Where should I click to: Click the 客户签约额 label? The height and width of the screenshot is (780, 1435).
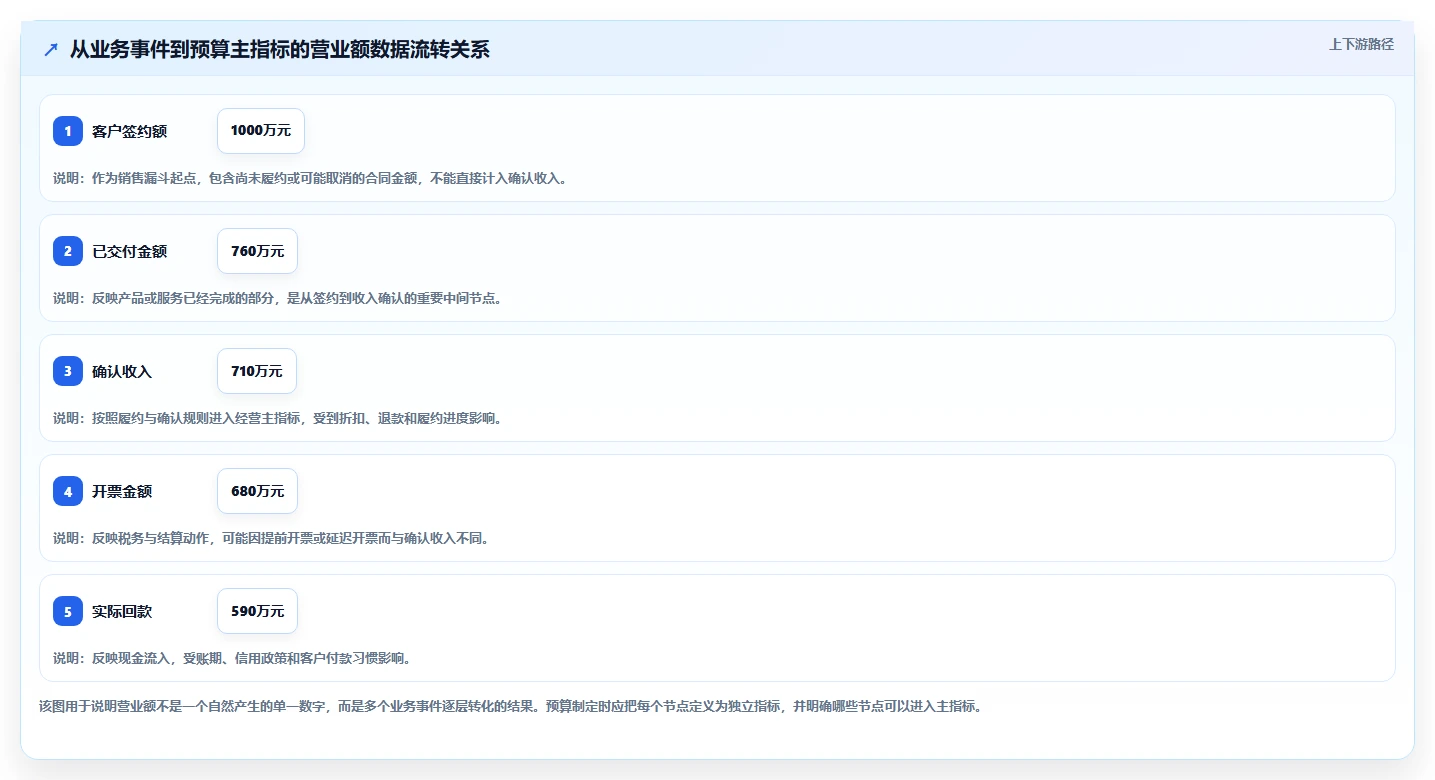tap(130, 131)
